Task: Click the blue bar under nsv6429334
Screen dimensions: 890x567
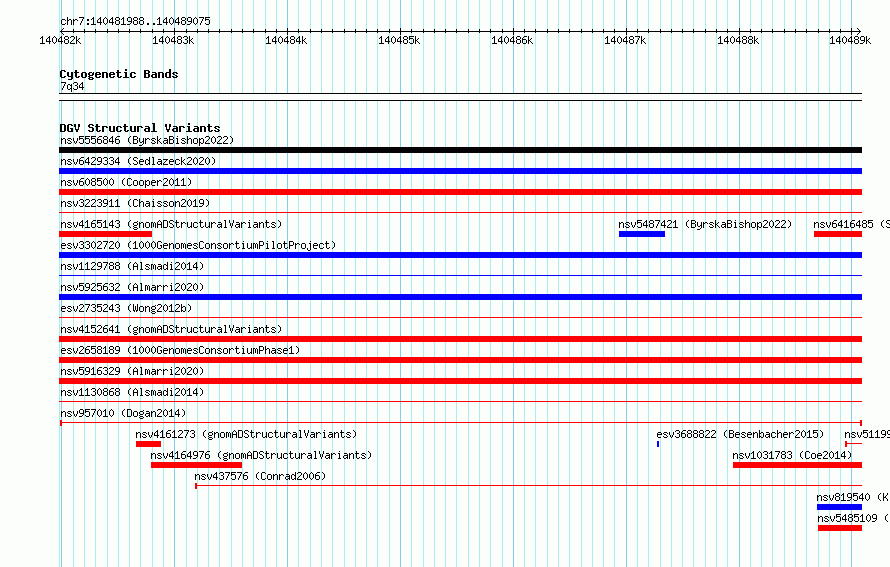Action: [460, 171]
